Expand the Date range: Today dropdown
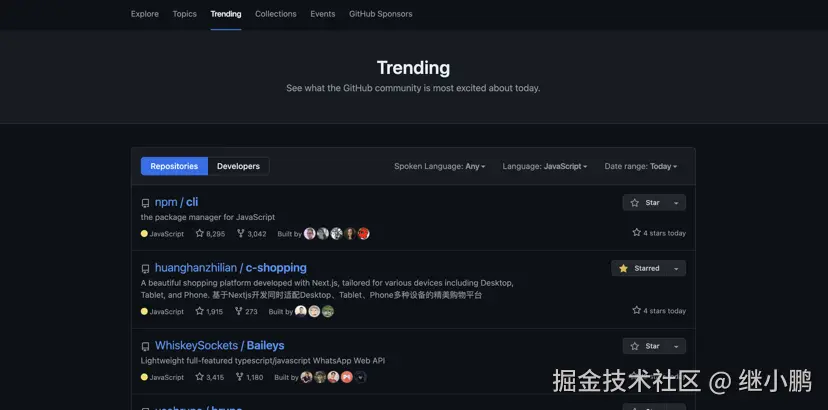This screenshot has height=410, width=828. pyautogui.click(x=640, y=166)
